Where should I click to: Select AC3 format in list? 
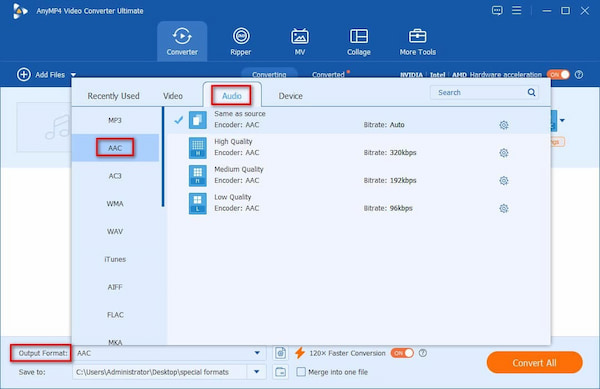(x=115, y=176)
